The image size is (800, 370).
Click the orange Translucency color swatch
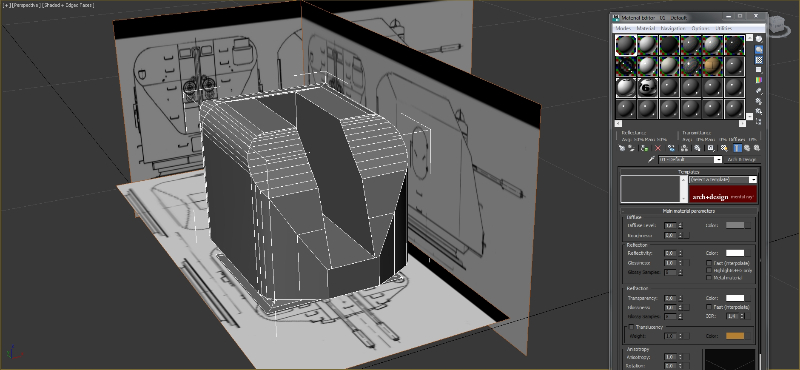pyautogui.click(x=735, y=336)
